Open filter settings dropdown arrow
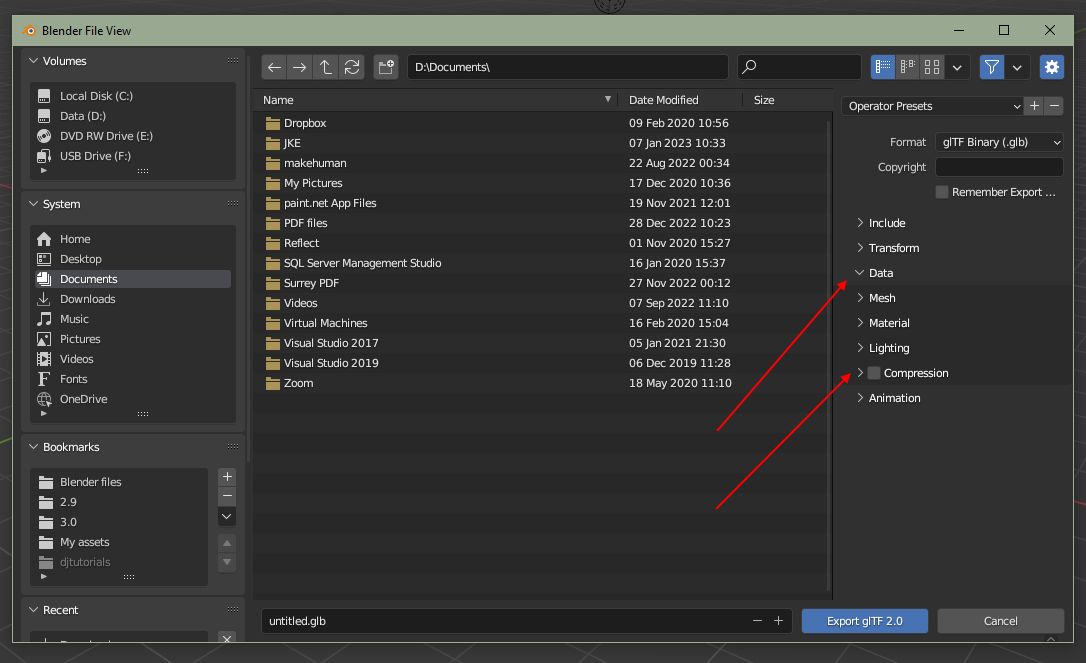 [x=1017, y=67]
